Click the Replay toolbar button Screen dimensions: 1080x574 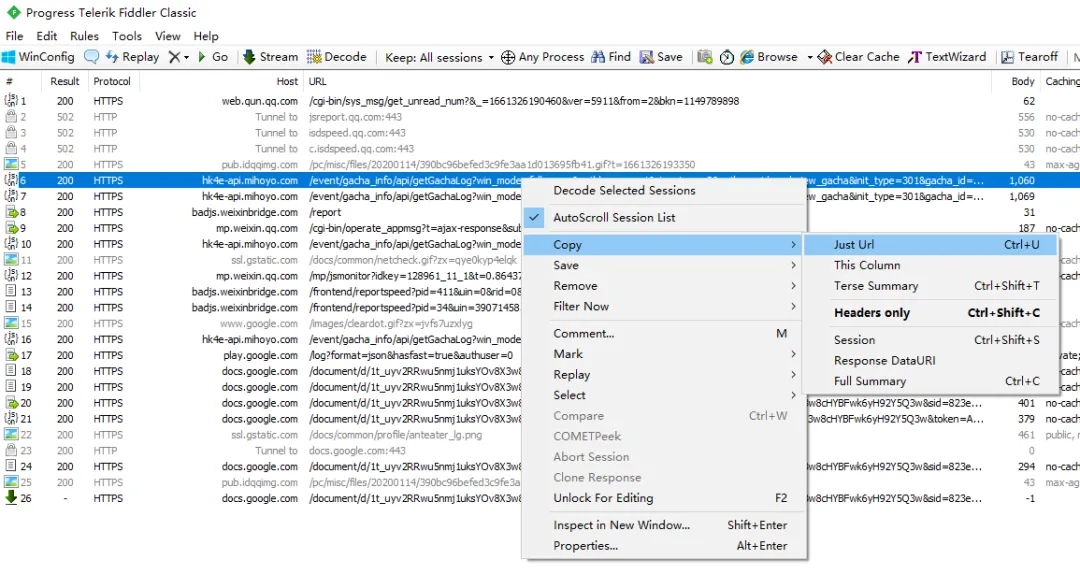[x=131, y=57]
